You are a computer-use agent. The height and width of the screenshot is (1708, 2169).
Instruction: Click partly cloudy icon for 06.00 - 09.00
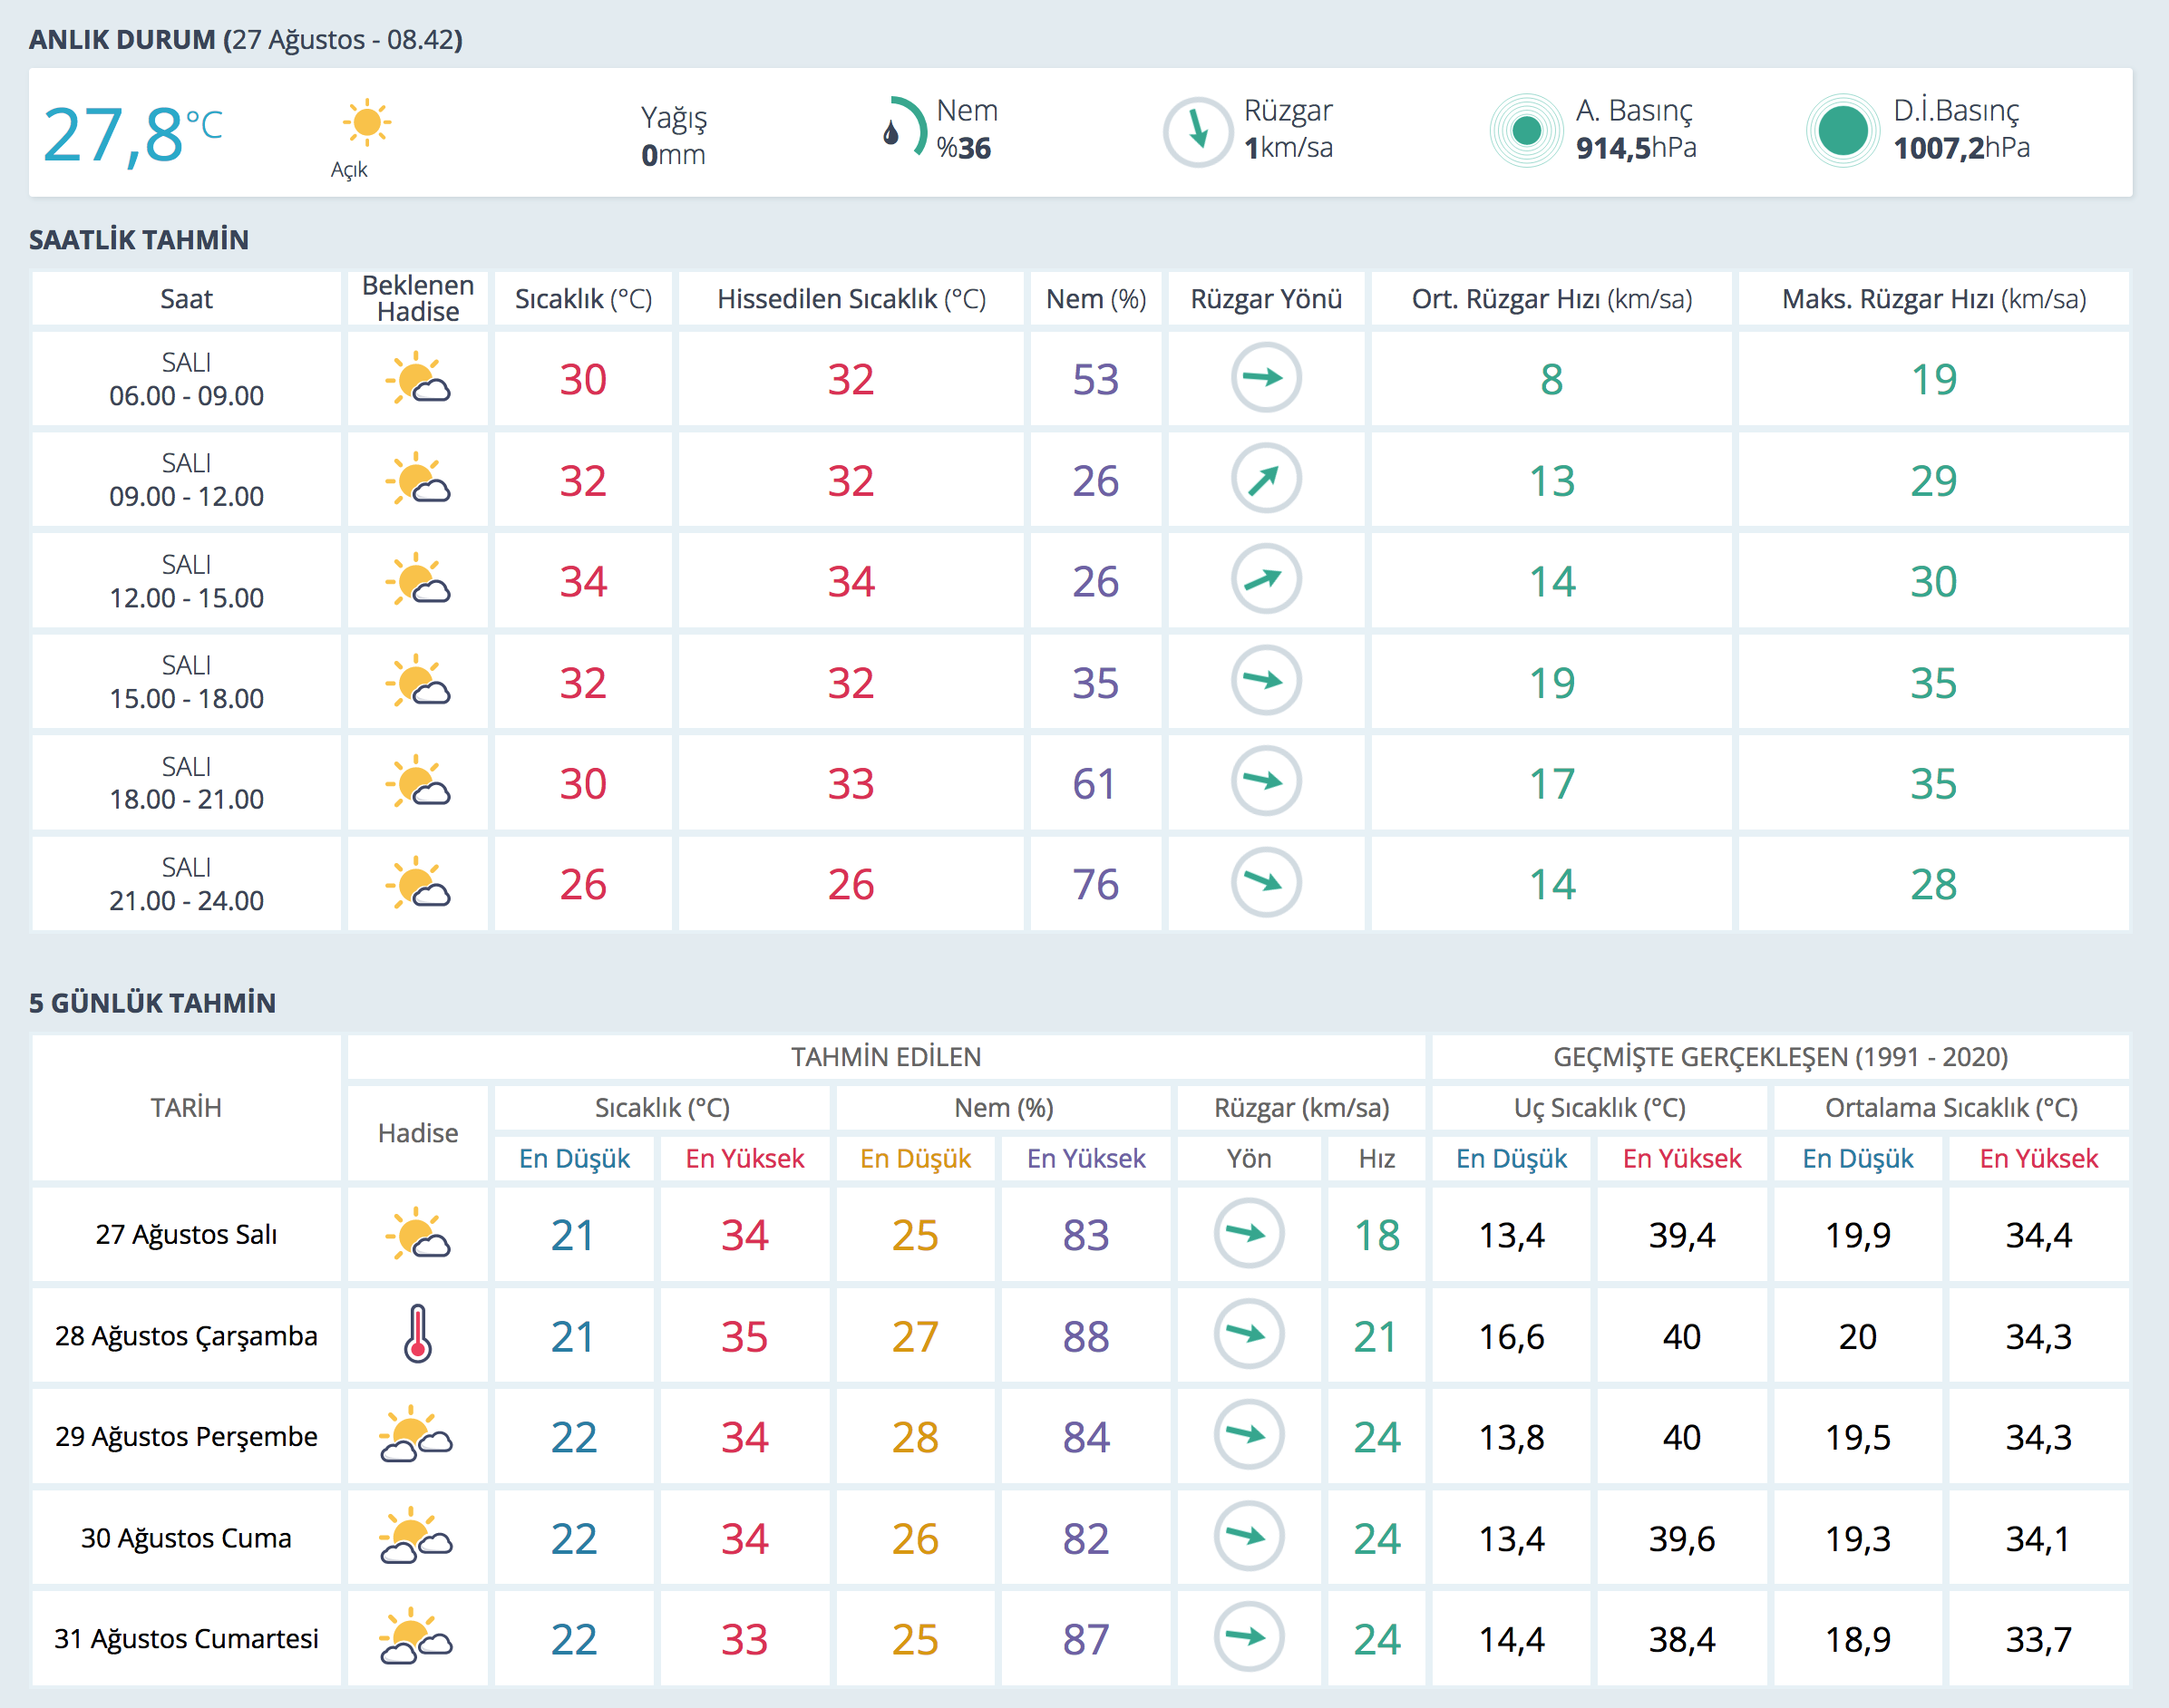pos(417,379)
